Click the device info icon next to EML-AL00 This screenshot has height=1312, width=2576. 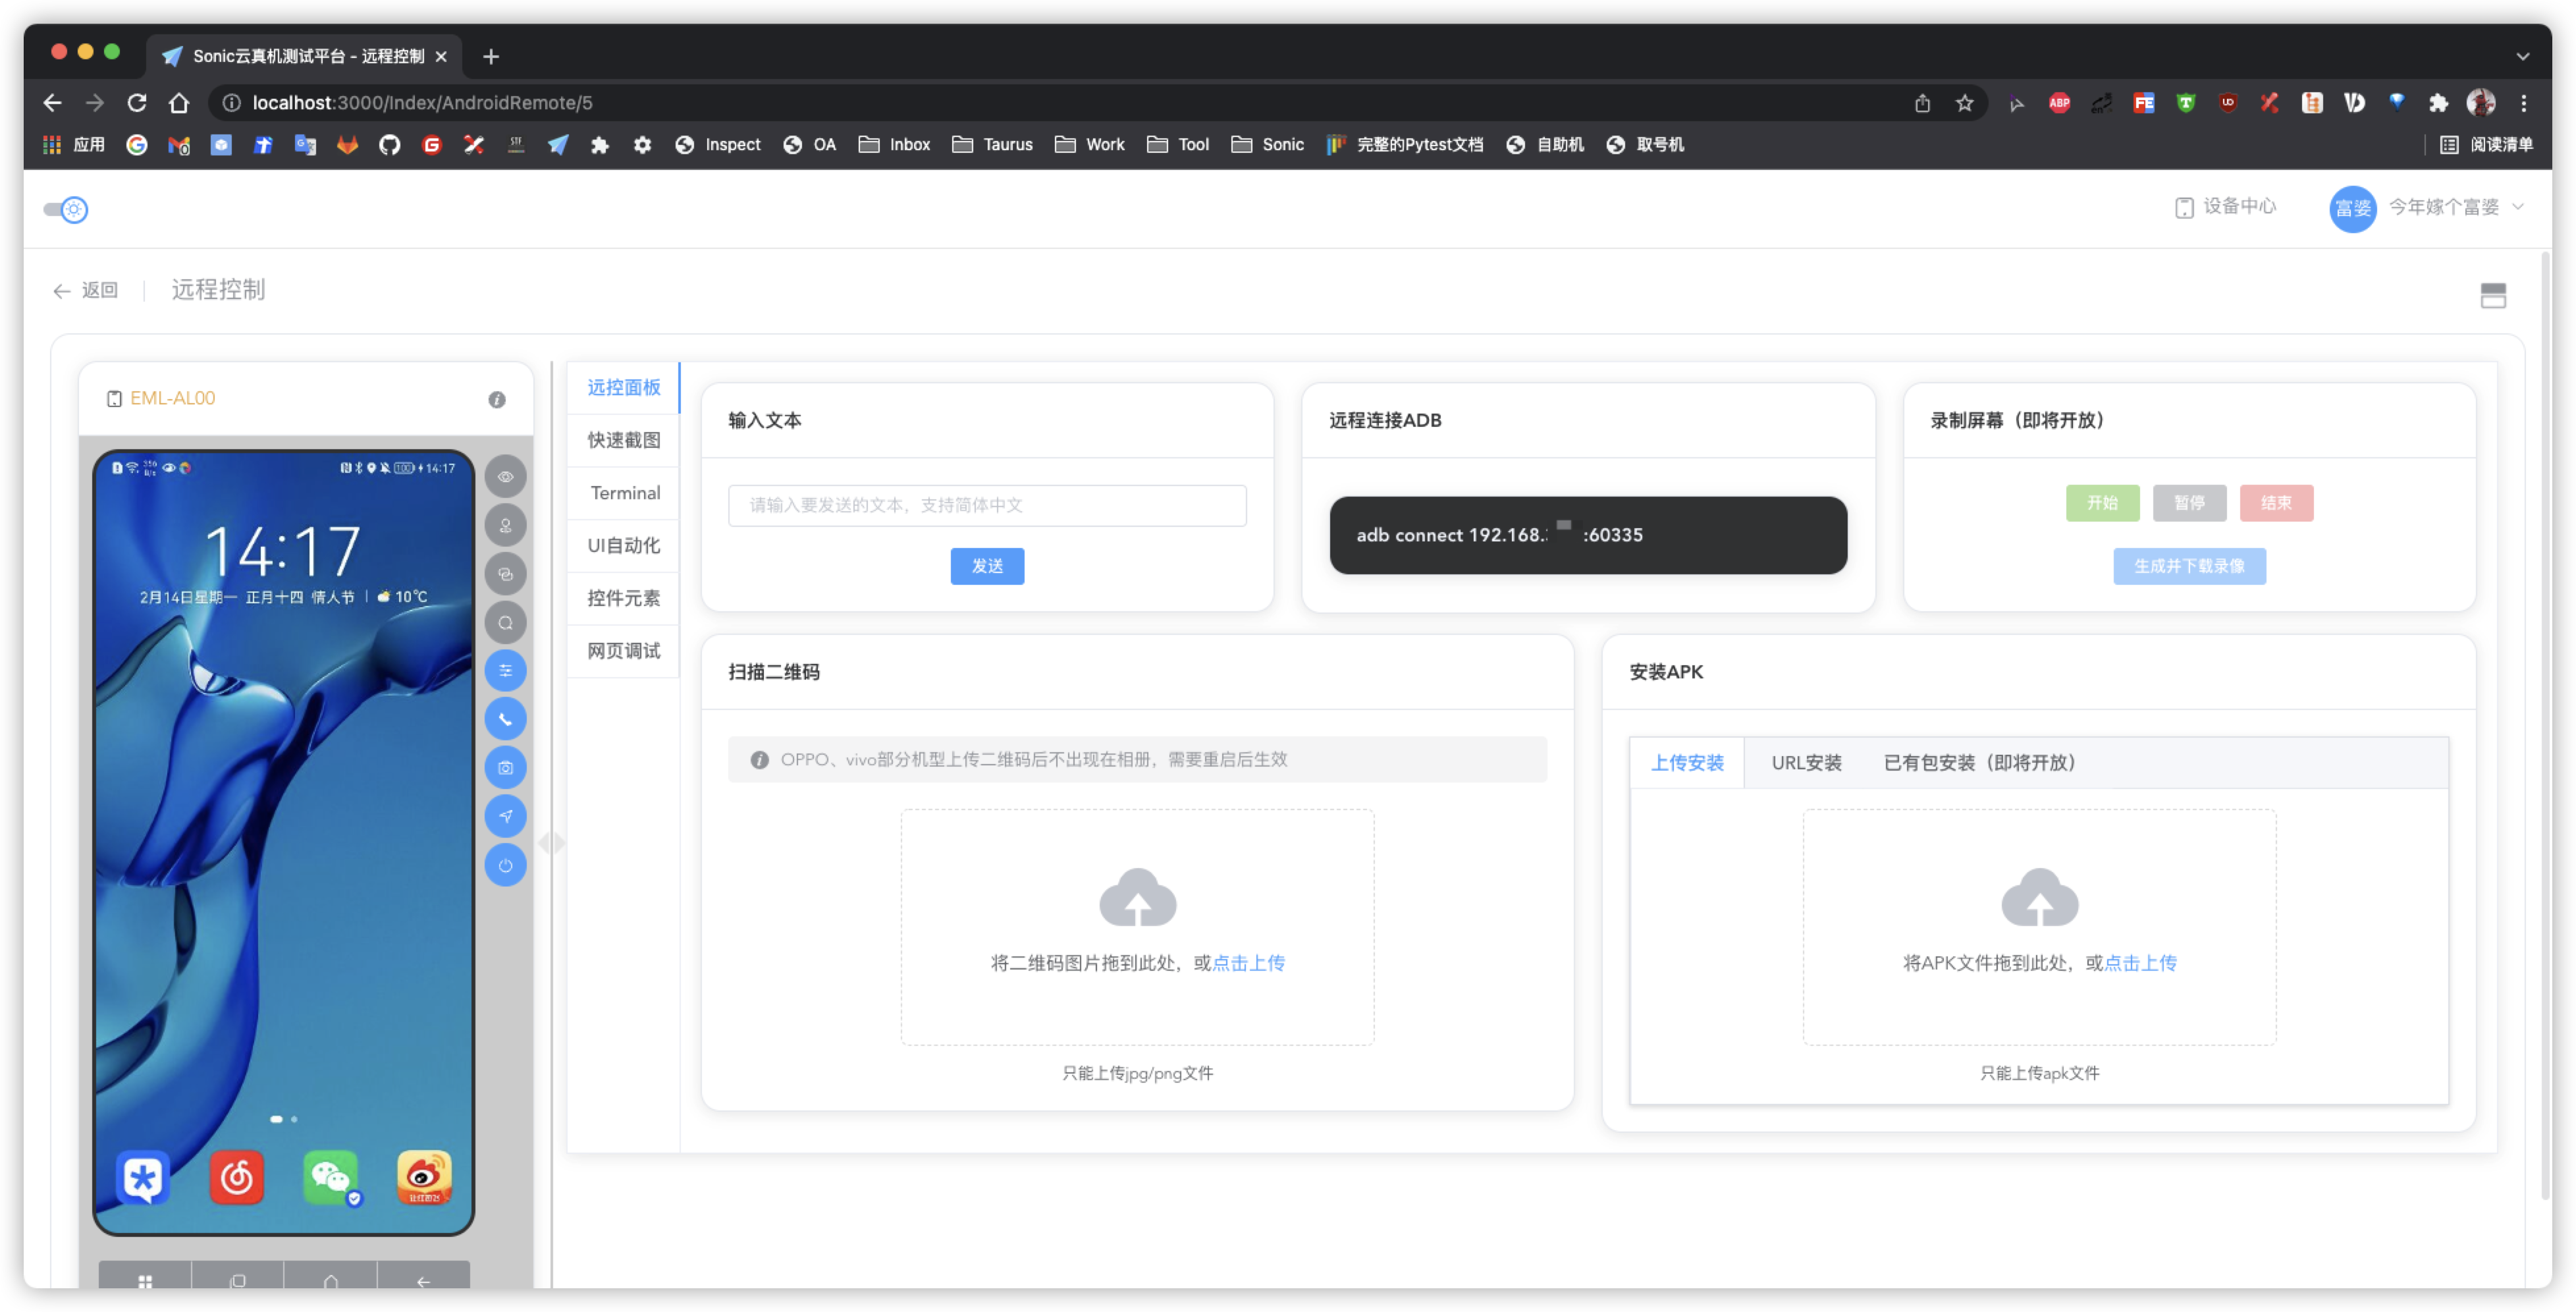(497, 399)
